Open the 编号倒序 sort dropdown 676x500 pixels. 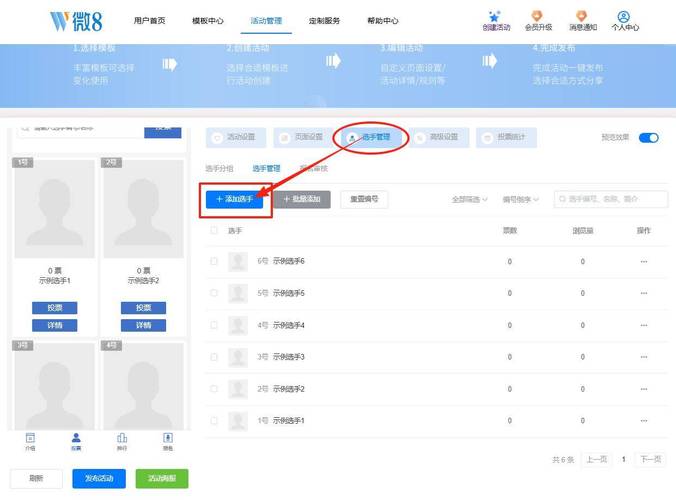pyautogui.click(x=520, y=199)
